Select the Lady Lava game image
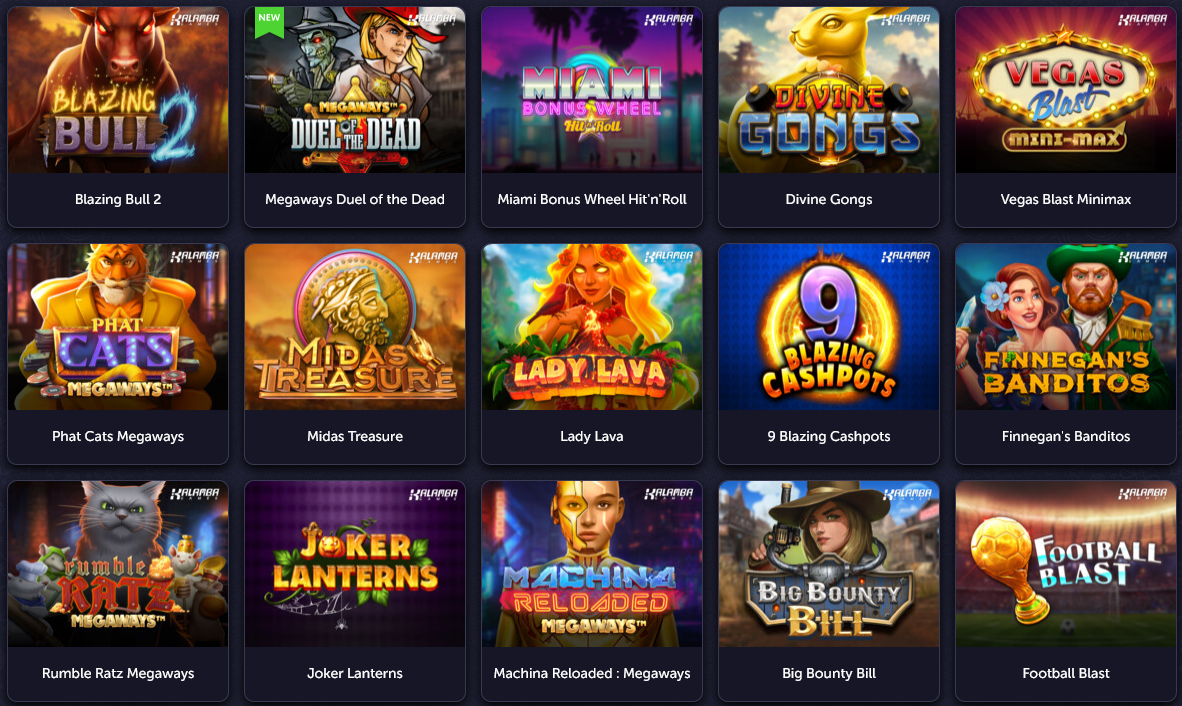Viewport: 1182px width, 706px height. click(592, 327)
